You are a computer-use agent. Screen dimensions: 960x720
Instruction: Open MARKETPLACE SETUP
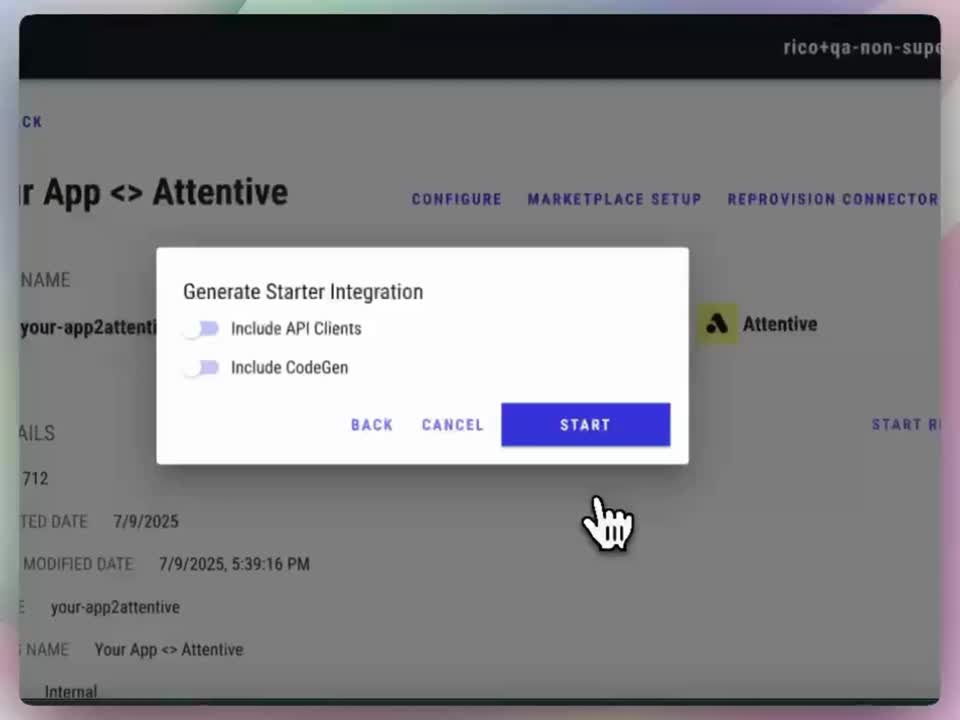point(614,199)
